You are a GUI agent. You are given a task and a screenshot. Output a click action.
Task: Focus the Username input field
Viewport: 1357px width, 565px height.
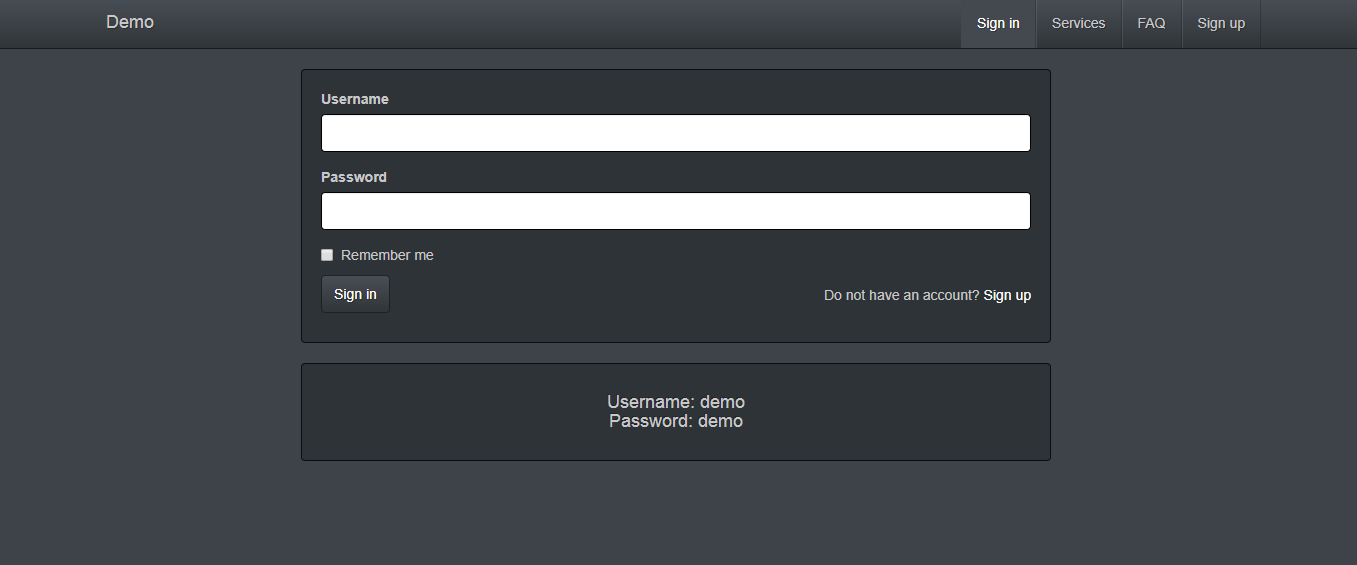point(675,133)
